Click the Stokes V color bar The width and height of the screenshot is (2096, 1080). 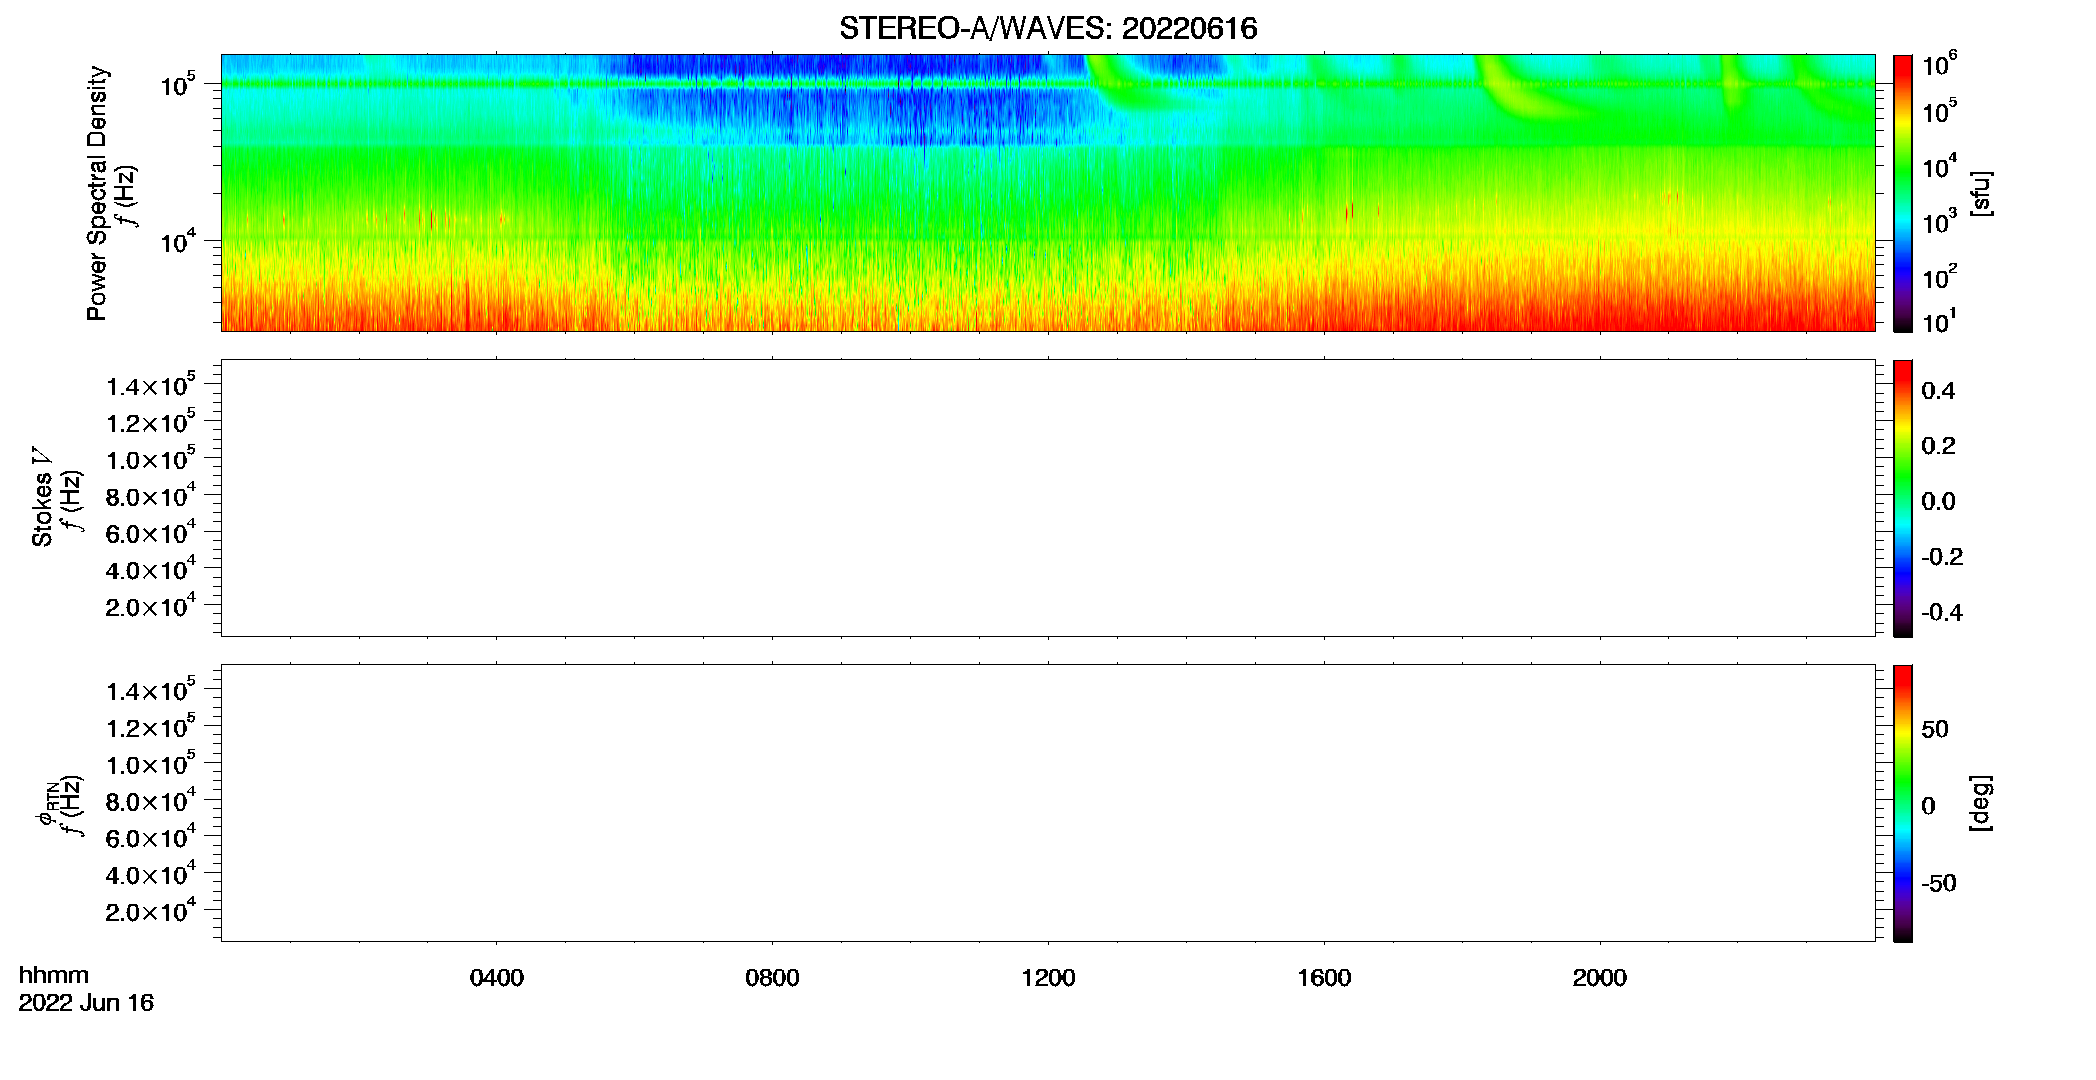click(1903, 498)
